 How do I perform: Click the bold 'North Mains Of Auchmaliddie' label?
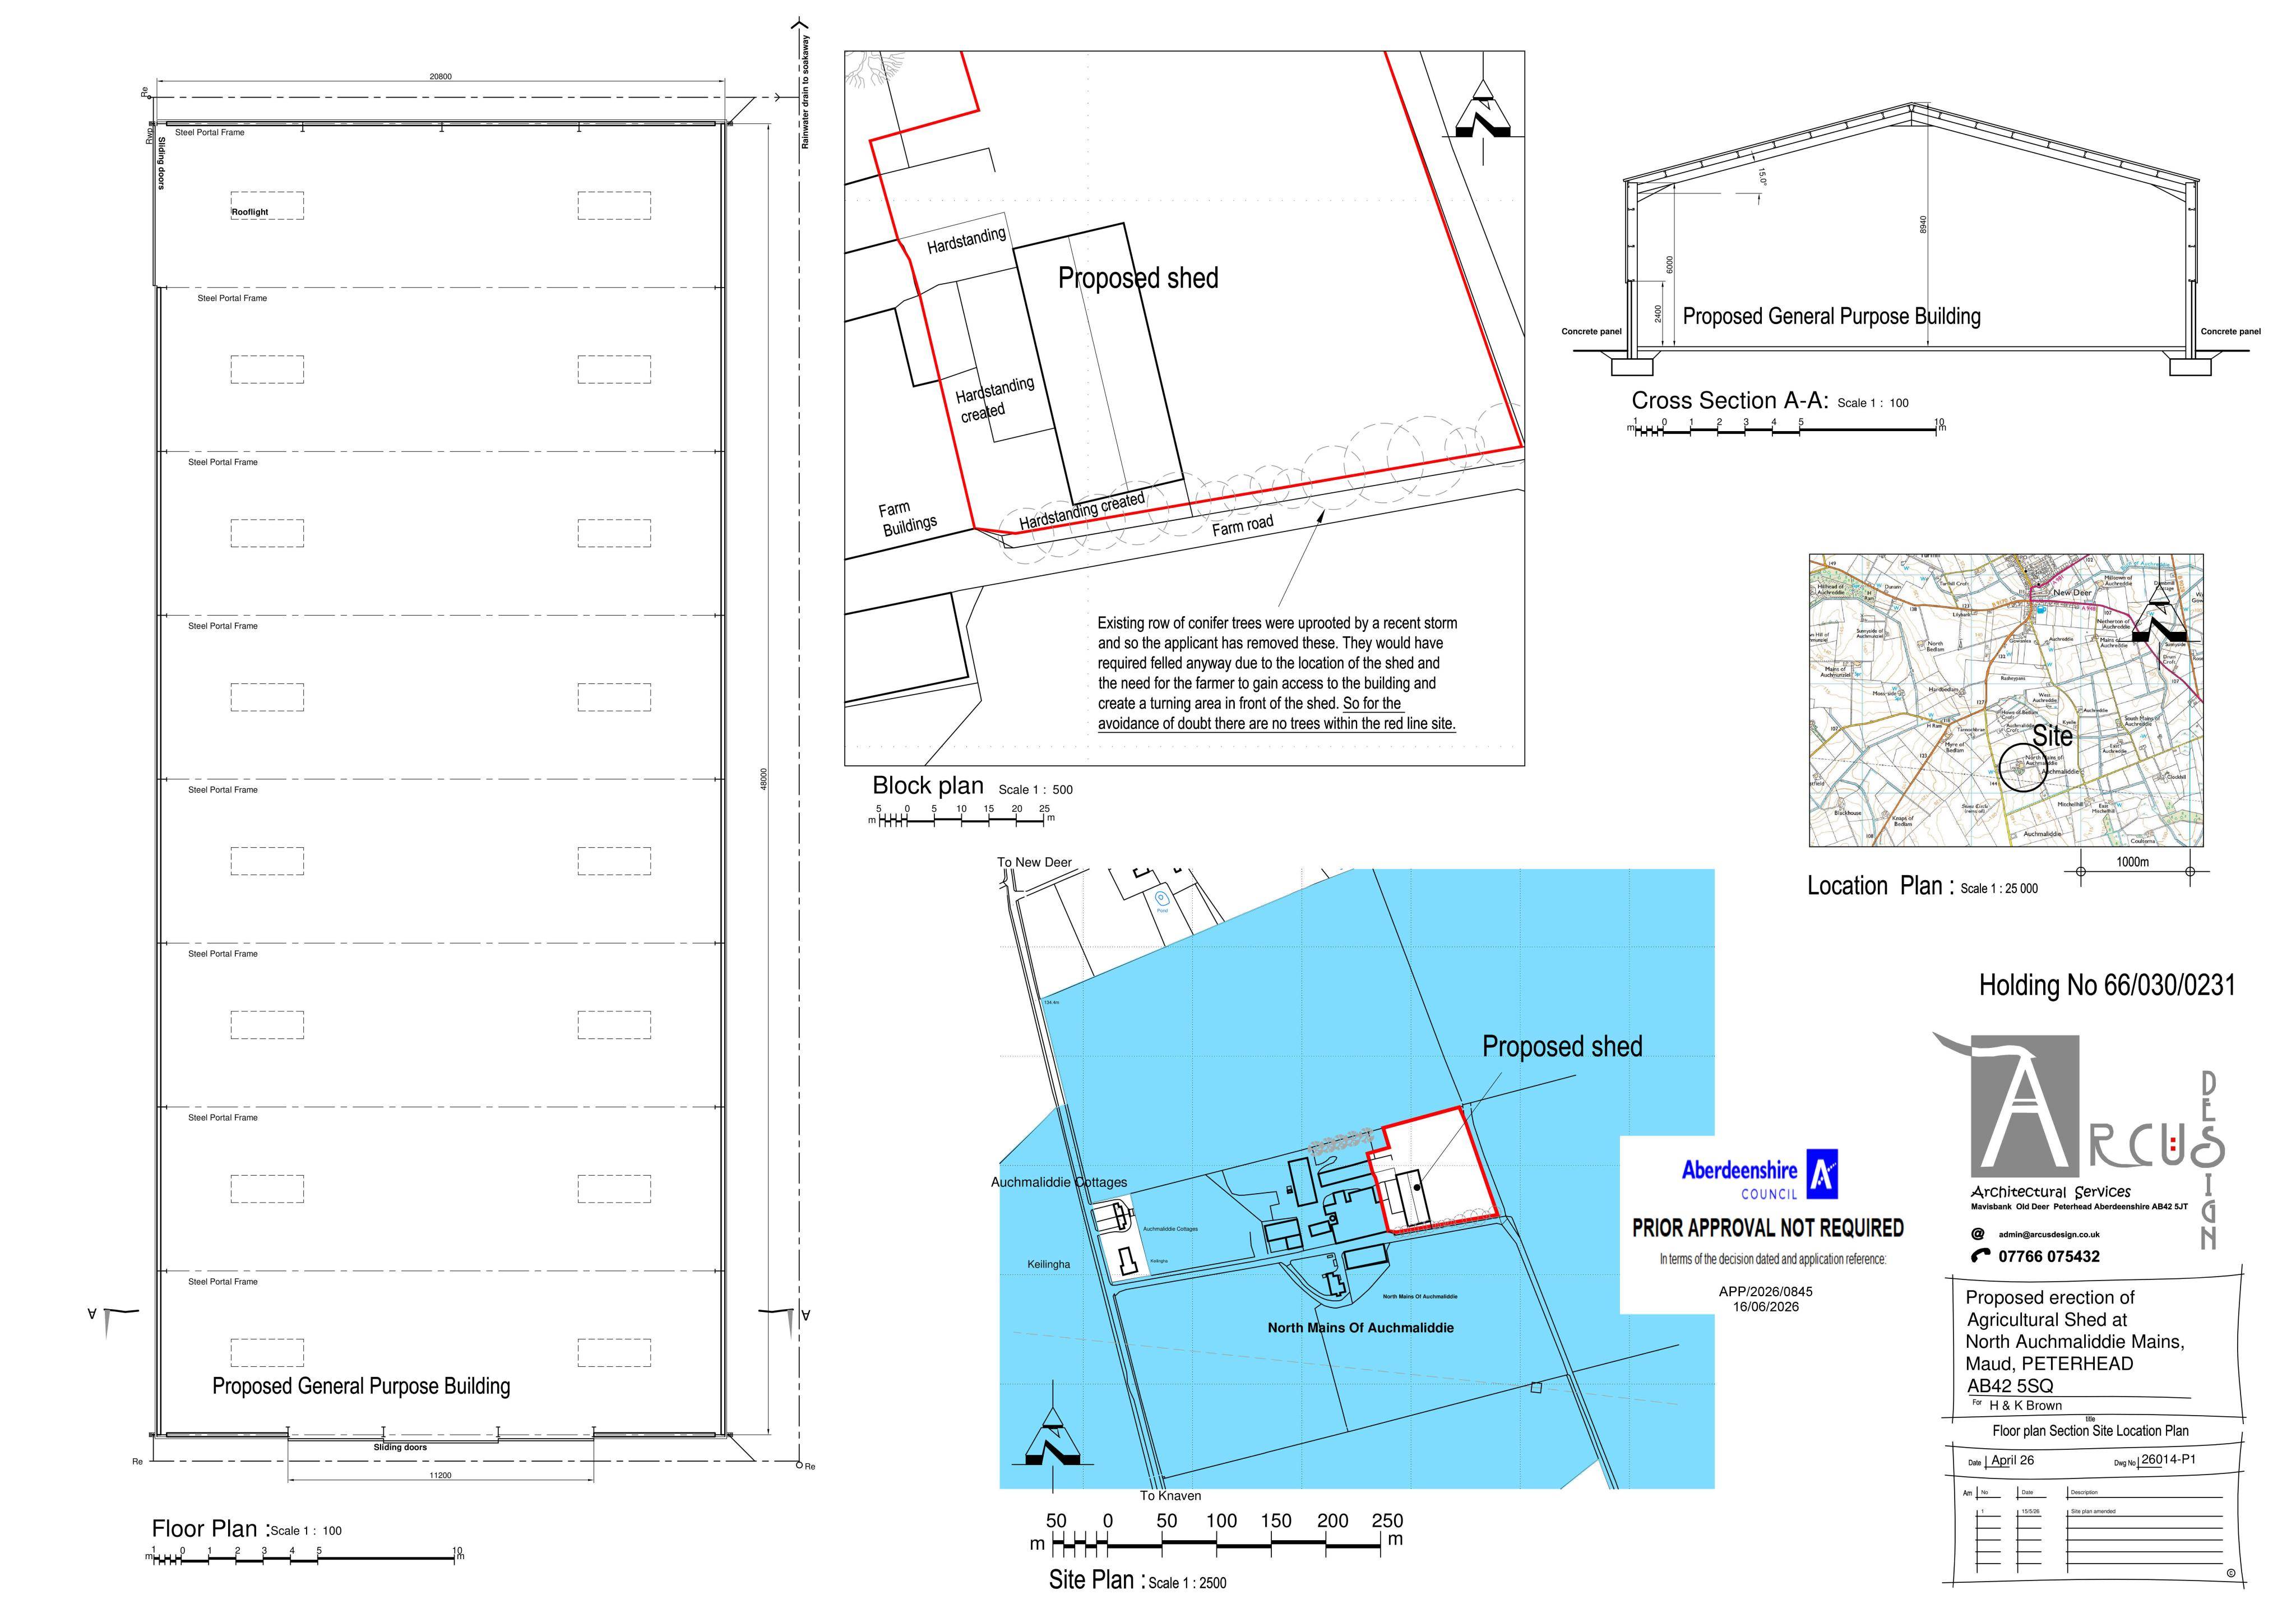click(1360, 1328)
